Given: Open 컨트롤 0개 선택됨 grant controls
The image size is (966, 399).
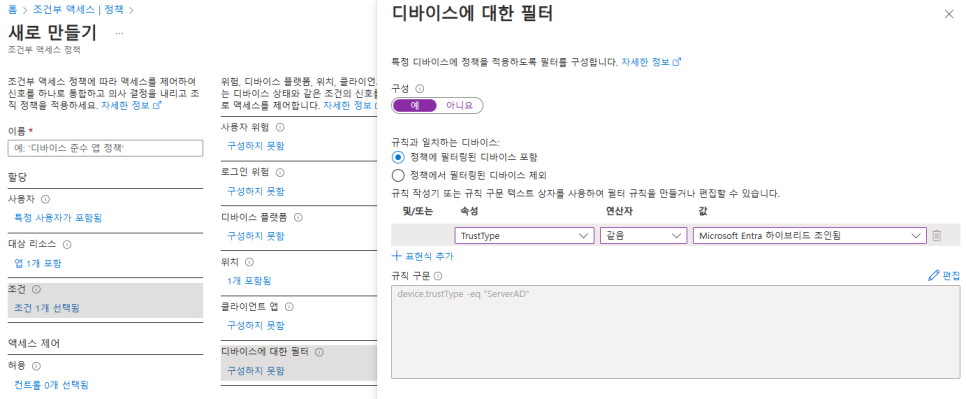Looking at the screenshot, I should pos(51,385).
